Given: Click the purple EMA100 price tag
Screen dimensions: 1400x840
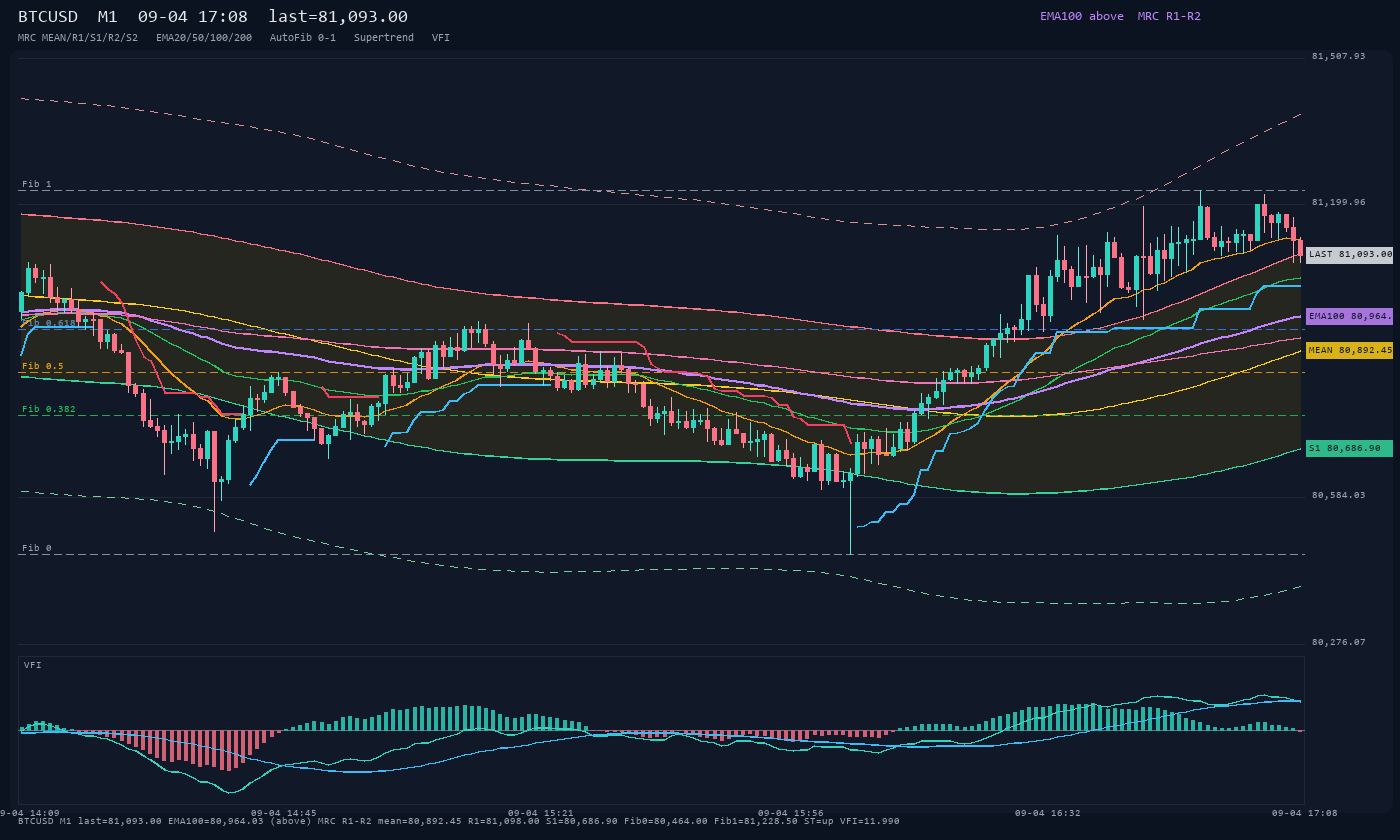Looking at the screenshot, I should click(x=1350, y=316).
